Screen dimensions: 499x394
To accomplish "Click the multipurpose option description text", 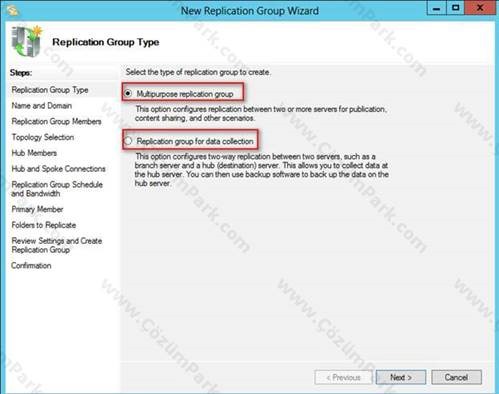I will (x=261, y=113).
